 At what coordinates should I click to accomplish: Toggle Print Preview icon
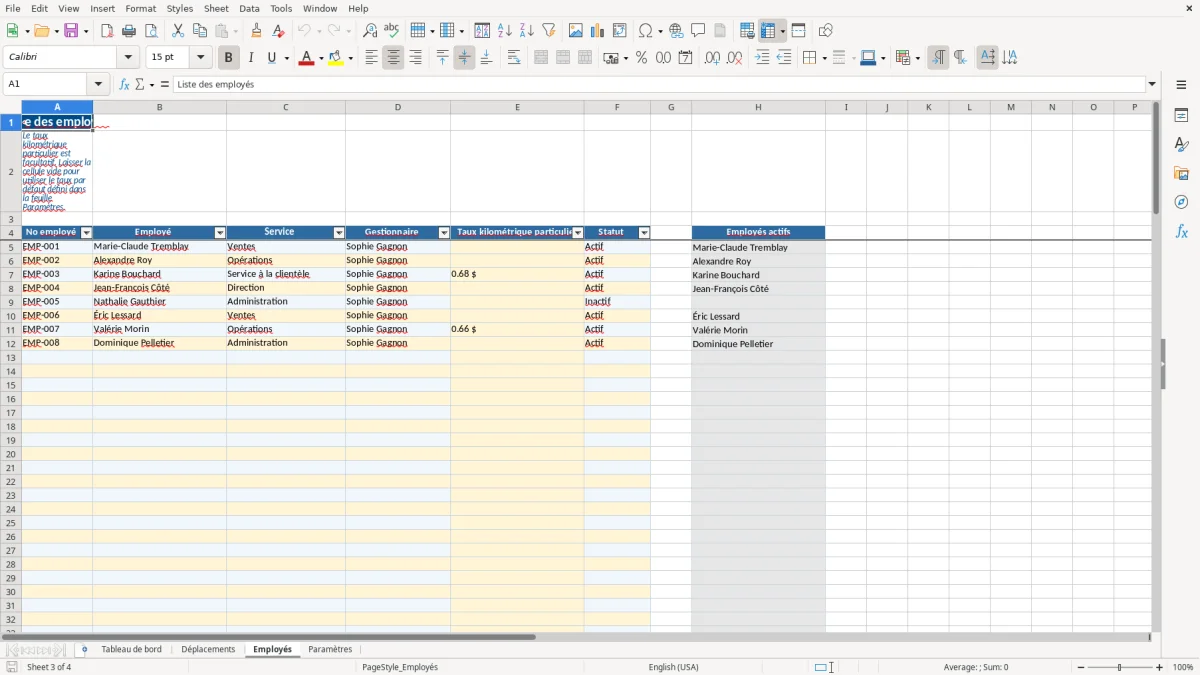(x=150, y=31)
